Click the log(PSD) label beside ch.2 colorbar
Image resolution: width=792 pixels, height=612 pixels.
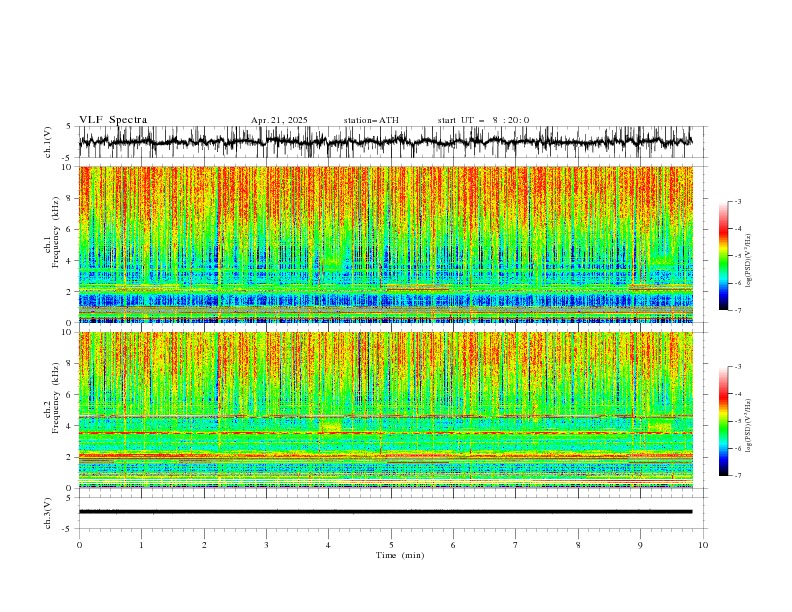[x=748, y=426]
